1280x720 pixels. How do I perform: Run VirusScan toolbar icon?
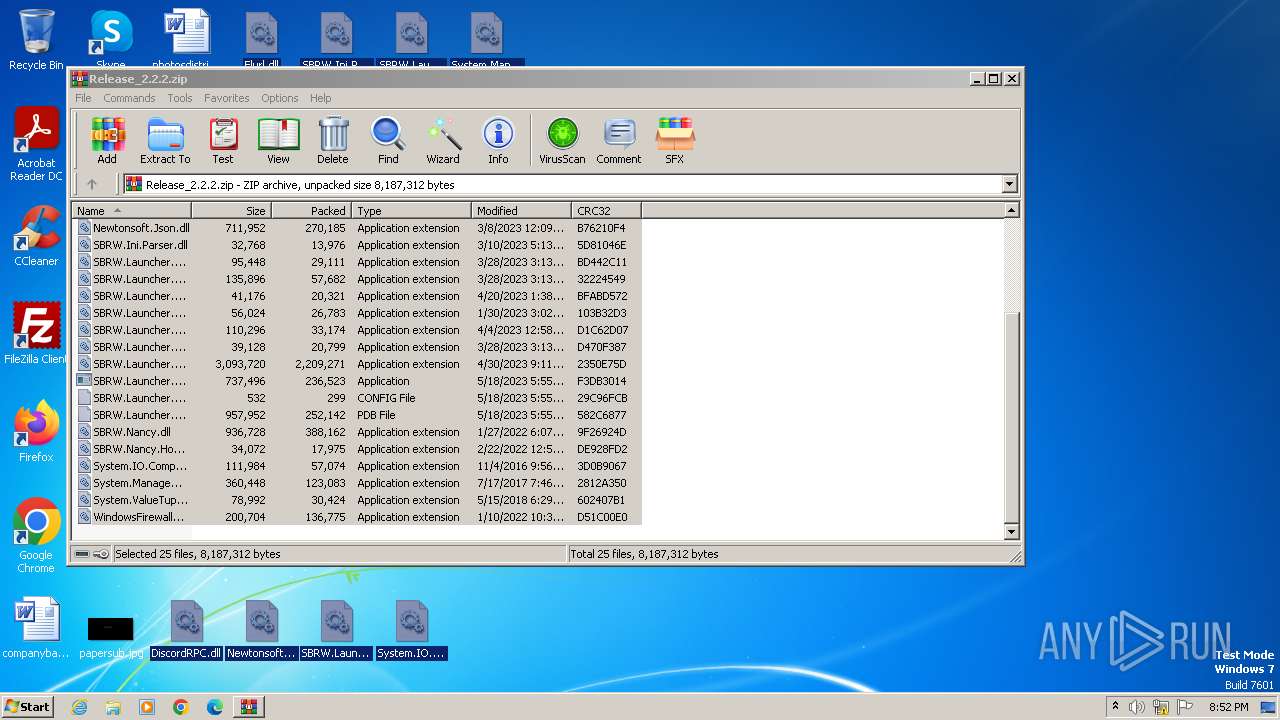point(562,141)
